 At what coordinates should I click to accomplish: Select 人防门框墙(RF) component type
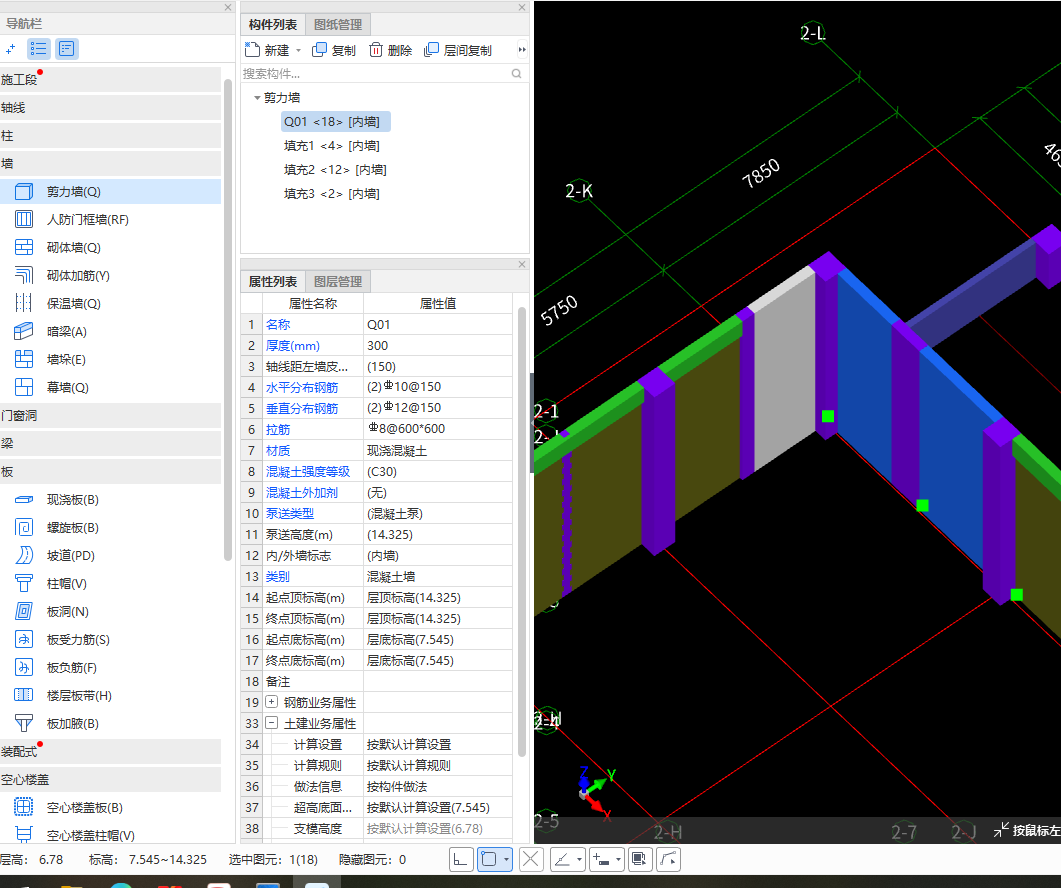(x=87, y=219)
